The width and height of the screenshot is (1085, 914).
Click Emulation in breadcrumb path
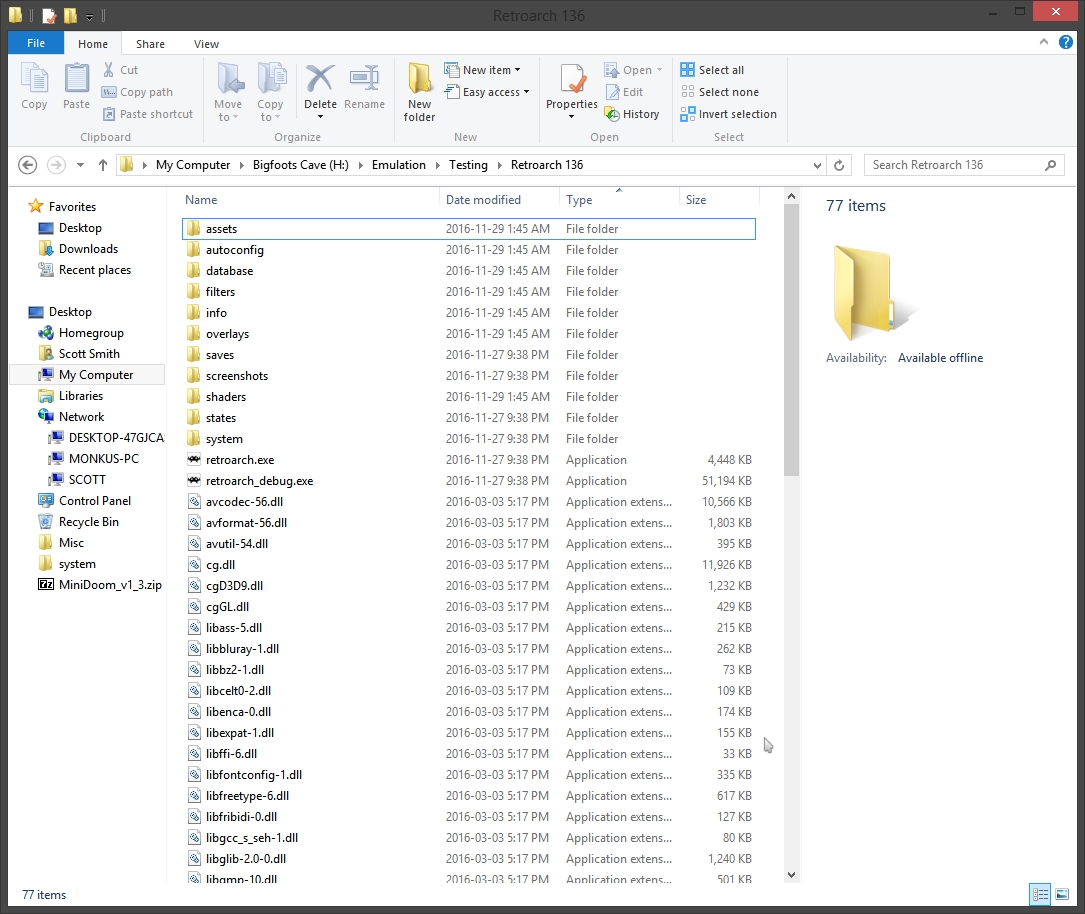tap(399, 165)
